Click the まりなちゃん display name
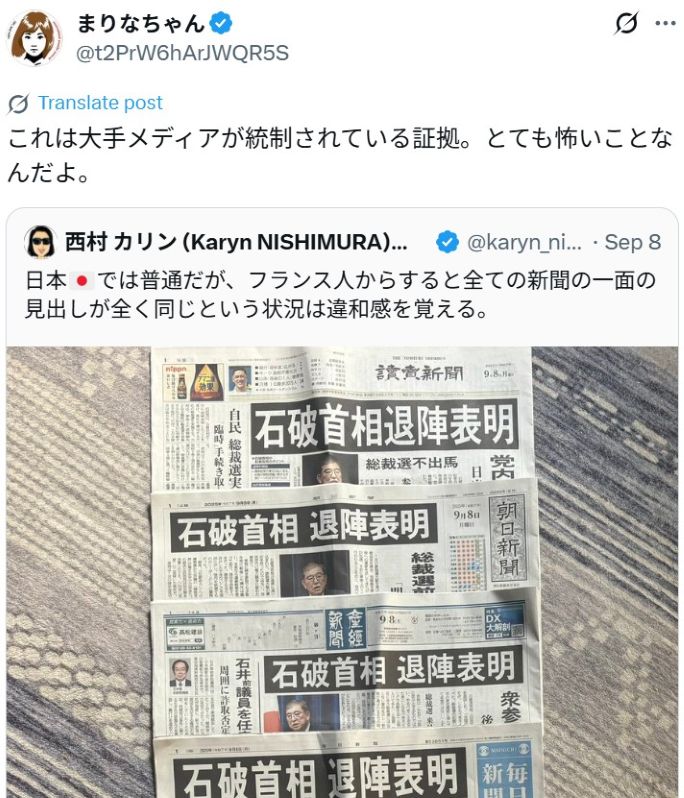Viewport: 684px width, 798px height. pos(141,23)
